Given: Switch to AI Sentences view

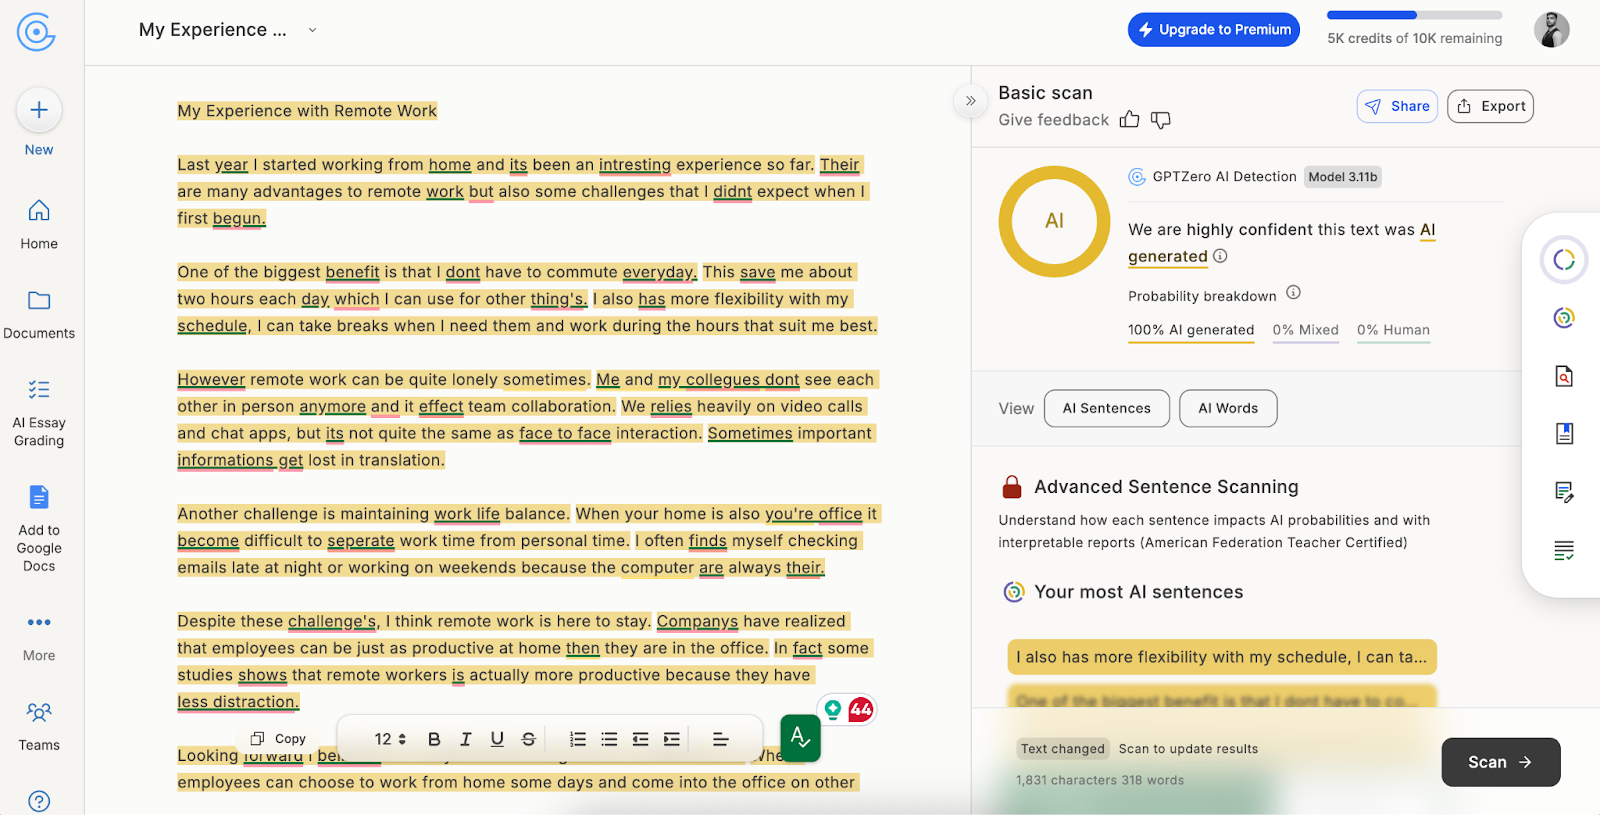Looking at the screenshot, I should (x=1106, y=408).
